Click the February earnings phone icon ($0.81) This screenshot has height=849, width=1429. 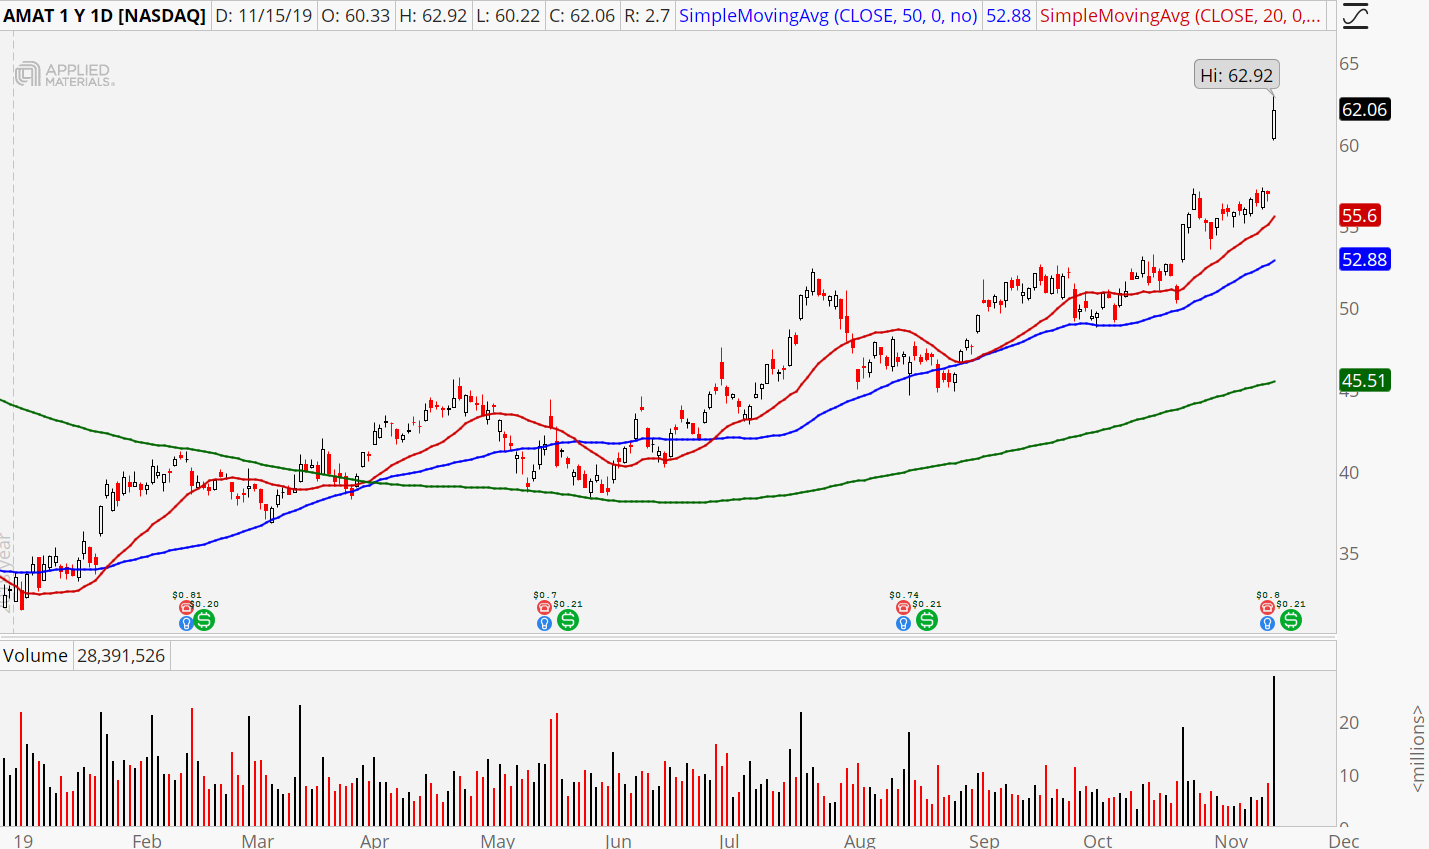[x=186, y=607]
